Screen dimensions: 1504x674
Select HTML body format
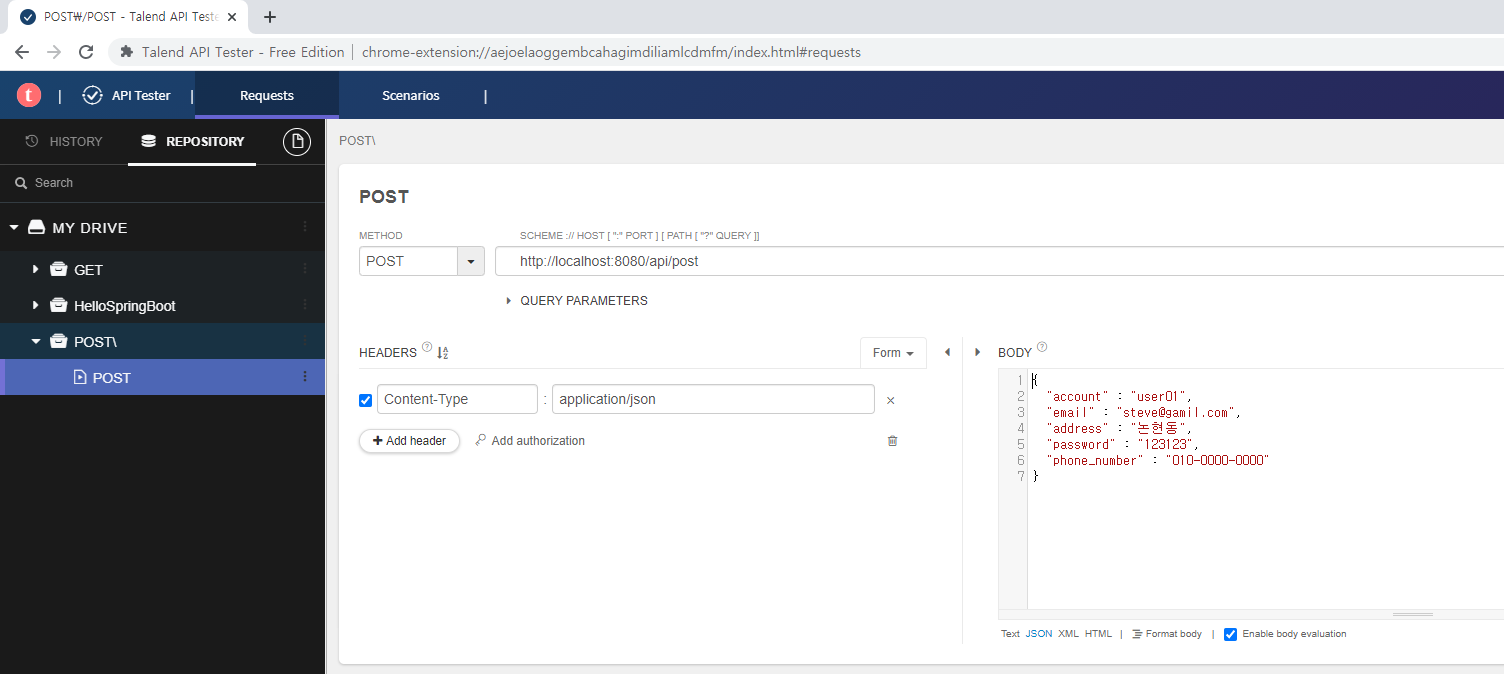coord(1098,634)
